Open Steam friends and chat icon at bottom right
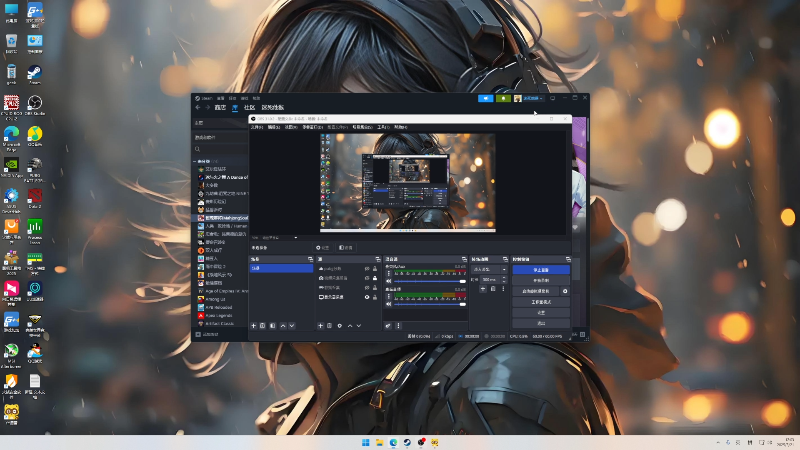800x450 pixels. pos(582,335)
